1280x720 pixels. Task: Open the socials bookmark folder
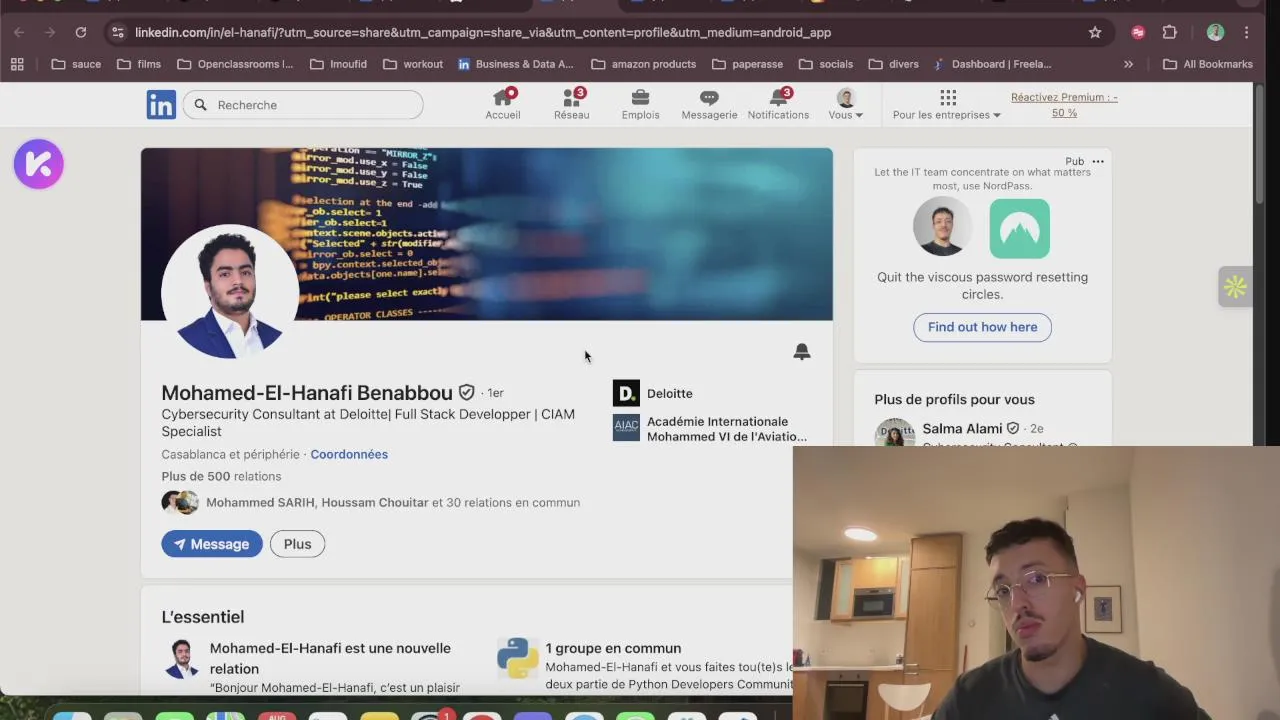coord(826,64)
